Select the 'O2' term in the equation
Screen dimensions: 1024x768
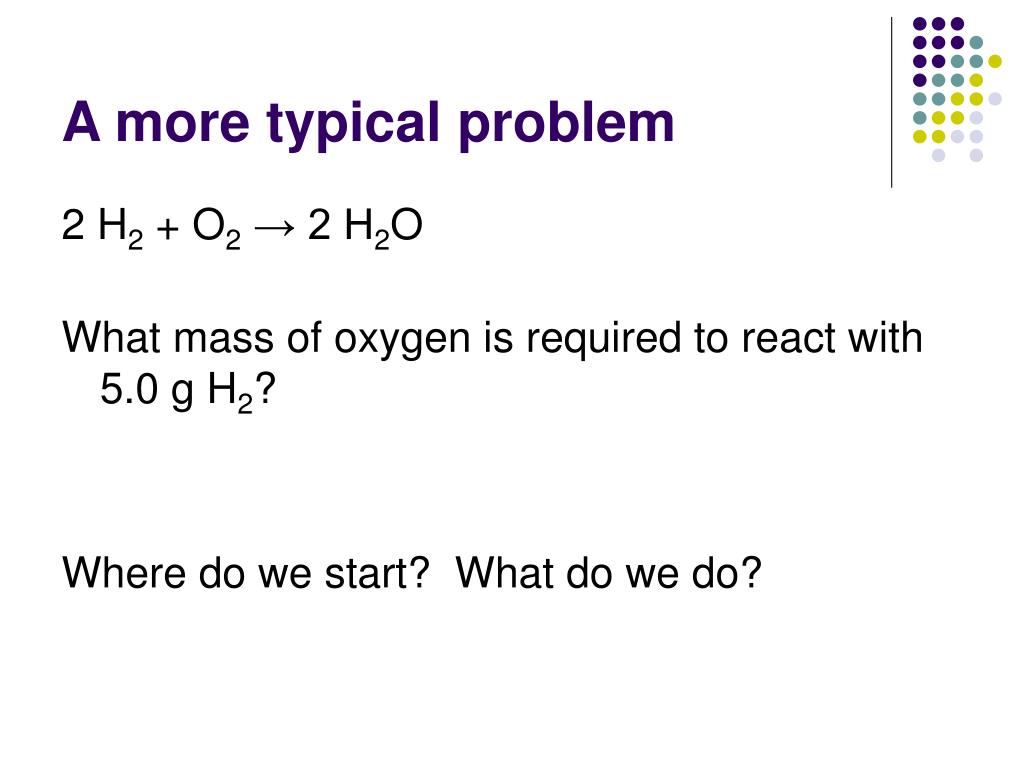point(216,229)
